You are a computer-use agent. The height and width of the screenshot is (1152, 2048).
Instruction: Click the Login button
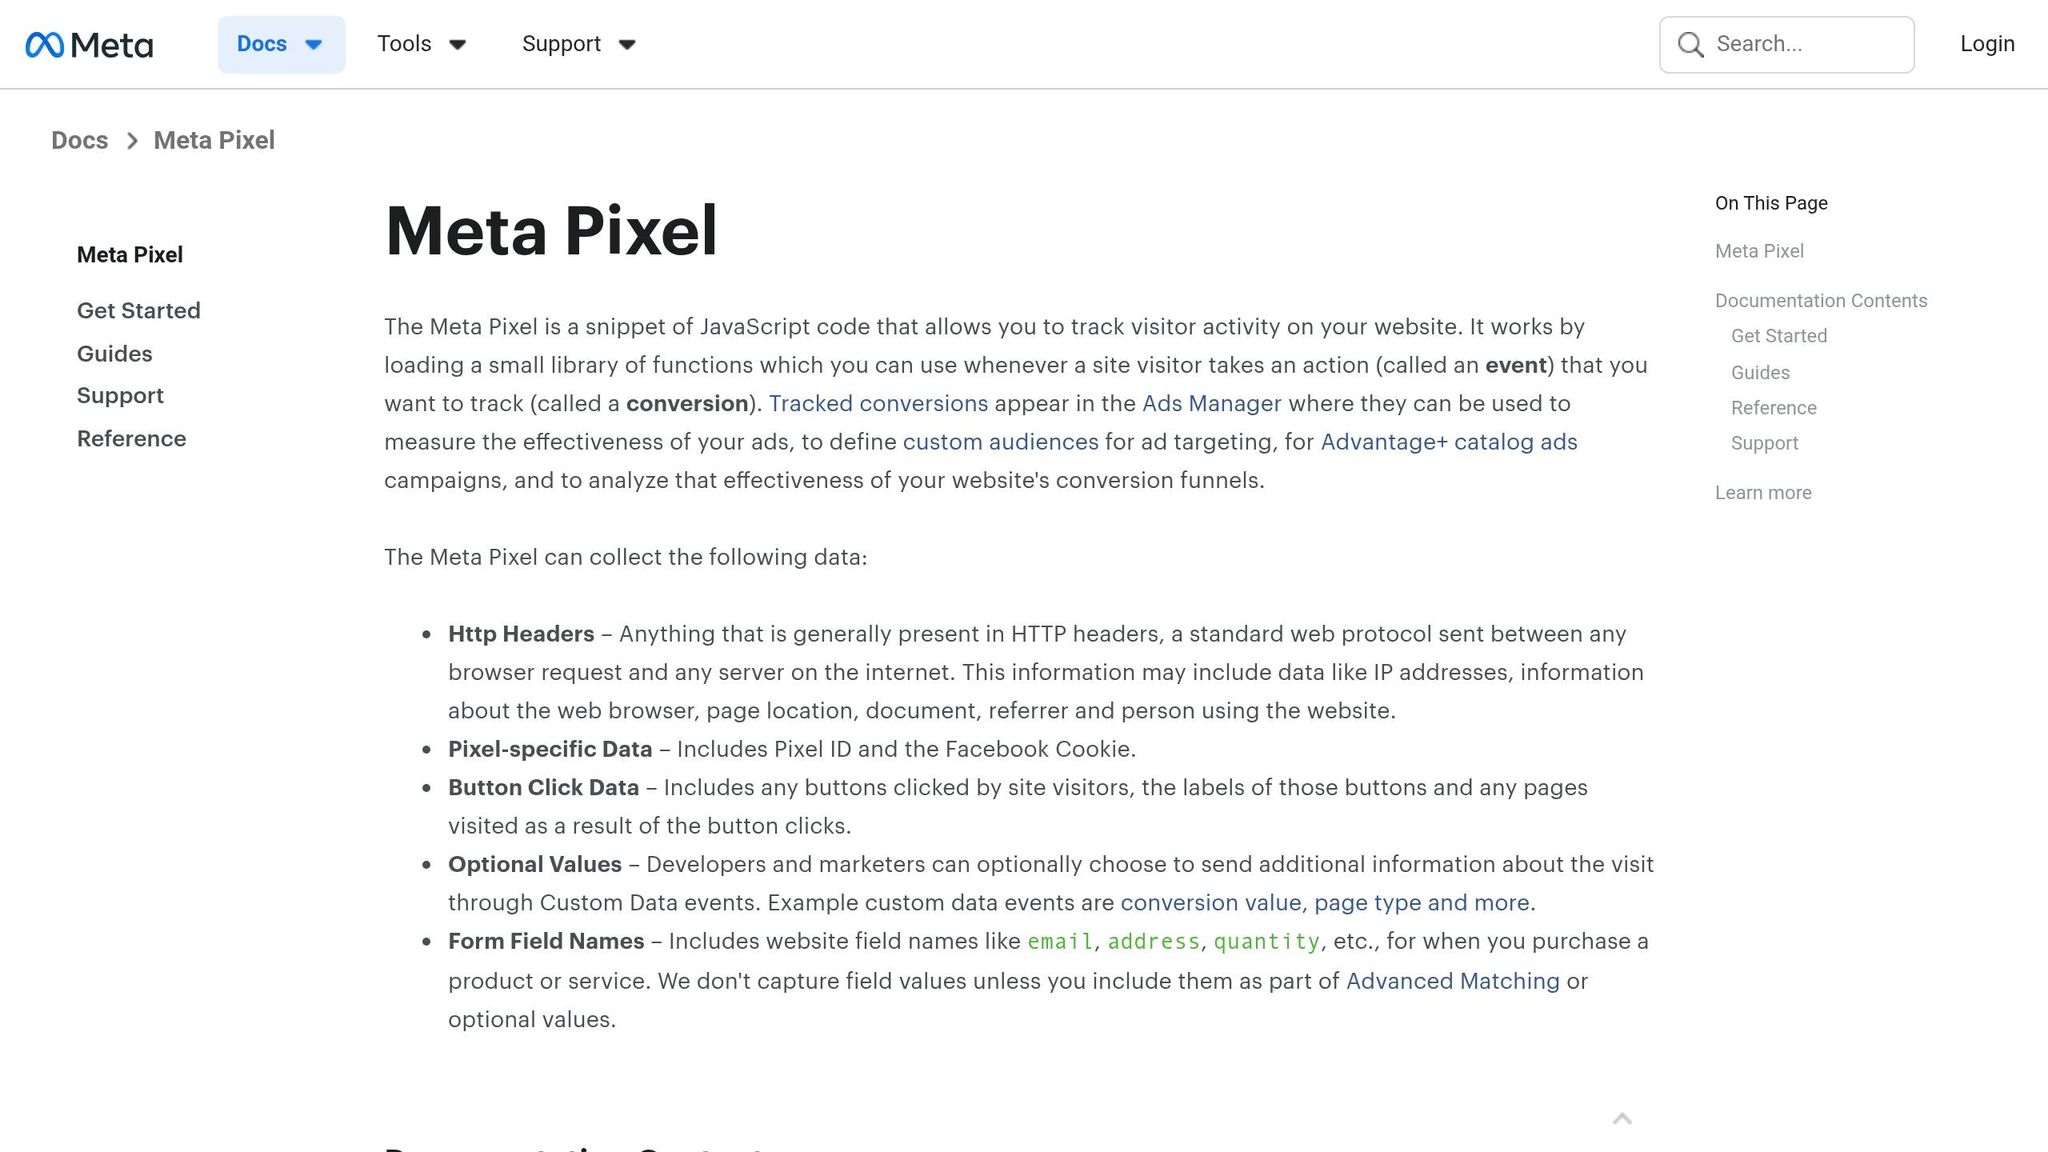(x=1986, y=44)
